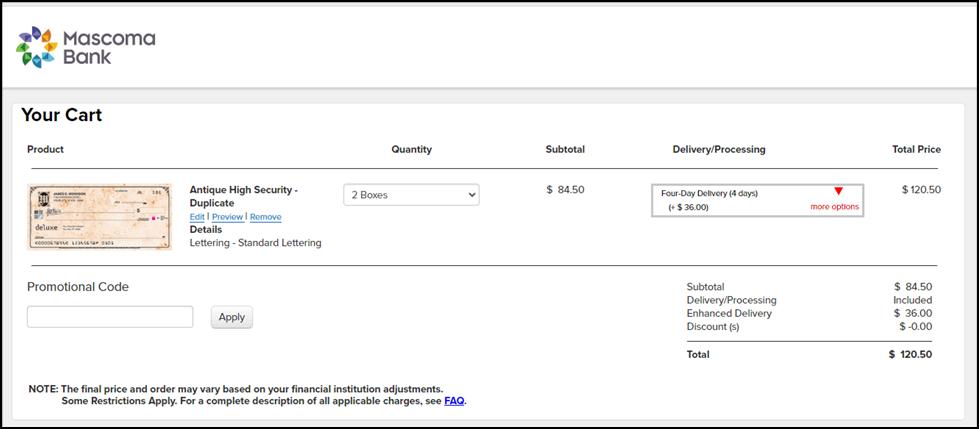Click the Mascoma Bank logo icon
Viewport: 979px width, 429px height.
click(x=39, y=47)
